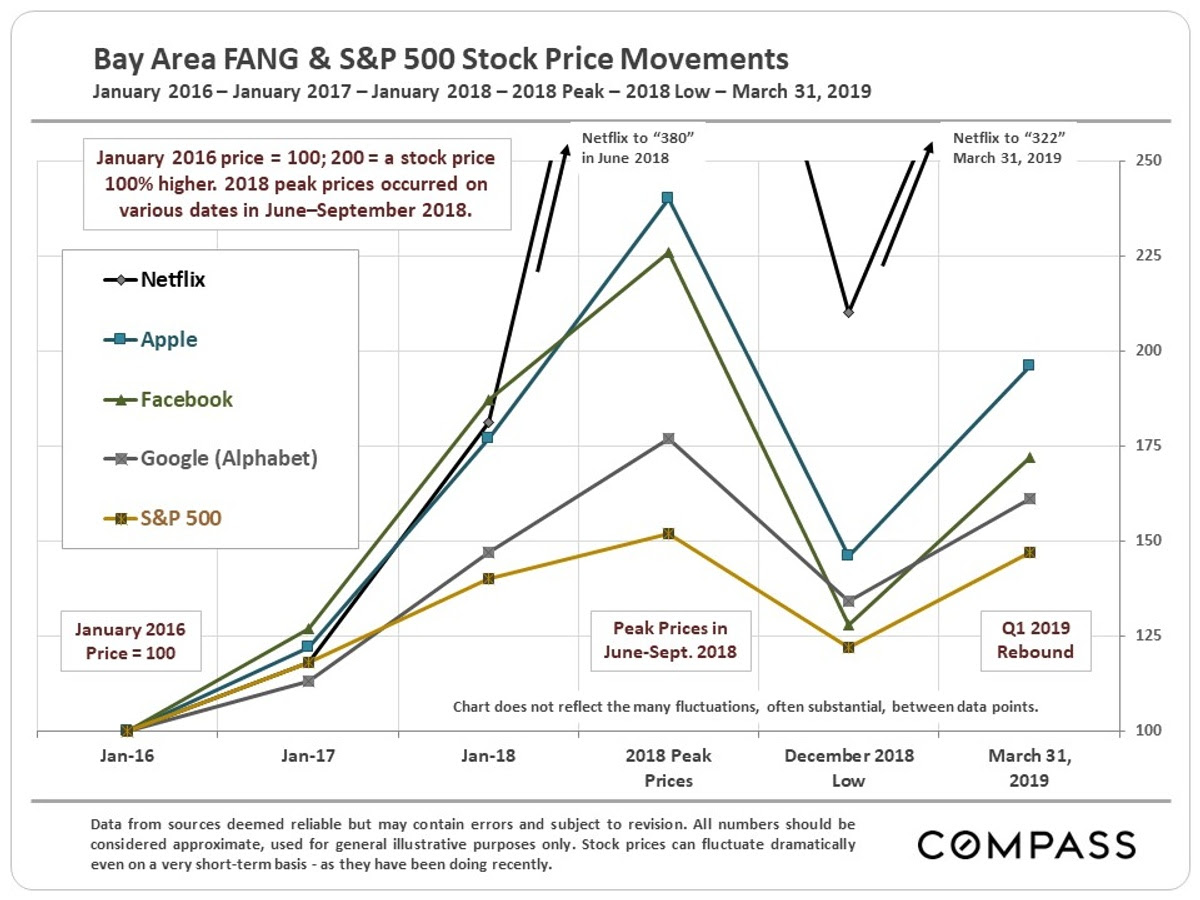Click the "Peak Prices in June-Sept. 2018" box
The image size is (1200, 900).
[670, 641]
